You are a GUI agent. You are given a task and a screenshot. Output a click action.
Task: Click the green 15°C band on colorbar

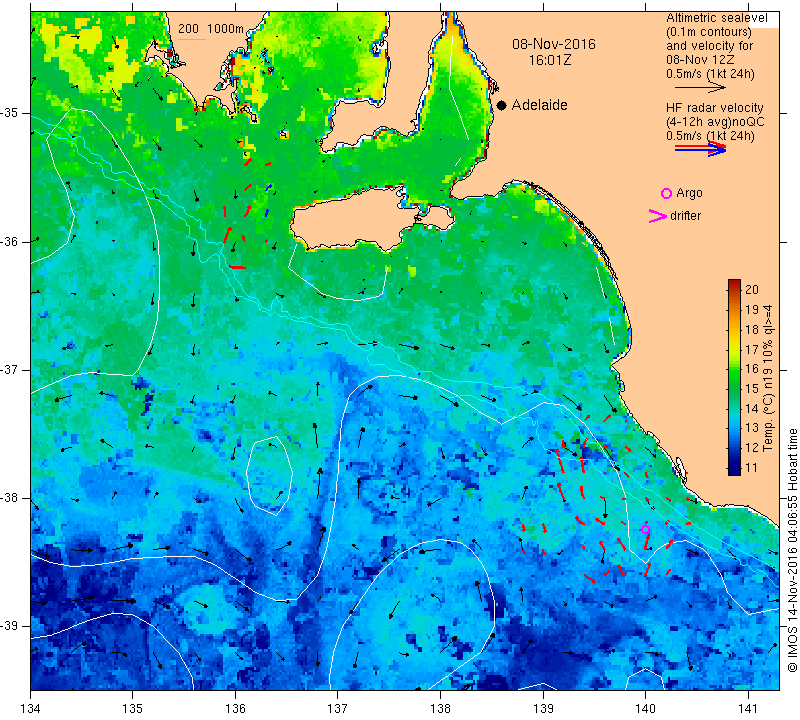click(x=734, y=388)
